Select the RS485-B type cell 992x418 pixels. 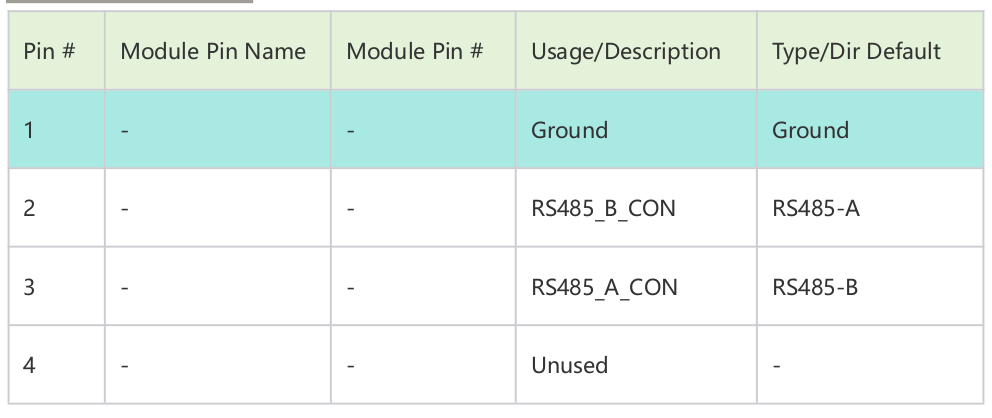coord(815,287)
